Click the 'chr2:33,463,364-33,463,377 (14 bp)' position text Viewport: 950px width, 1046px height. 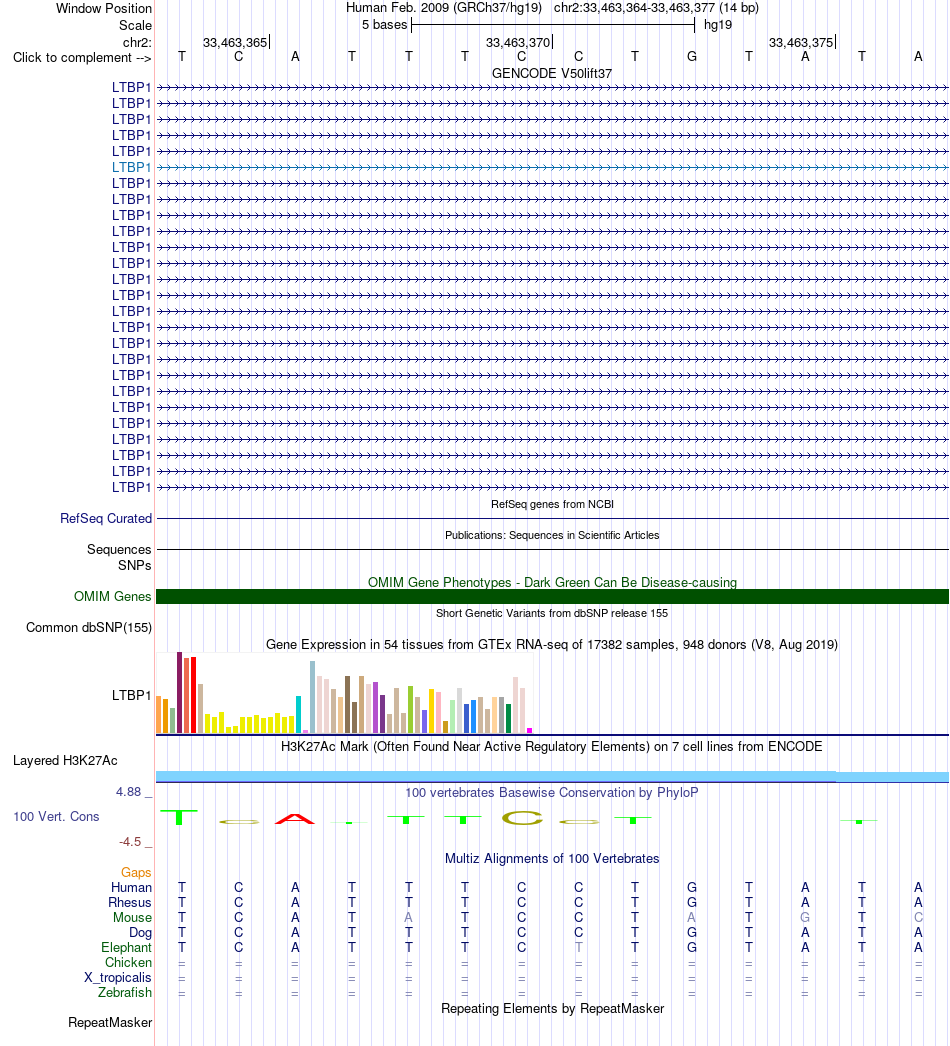[656, 8]
